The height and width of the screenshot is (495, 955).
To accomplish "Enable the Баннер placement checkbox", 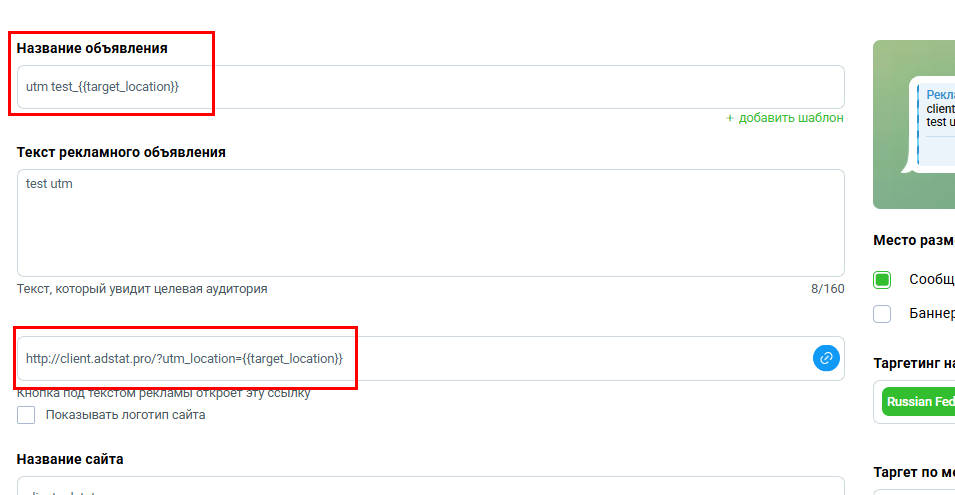I will point(882,314).
